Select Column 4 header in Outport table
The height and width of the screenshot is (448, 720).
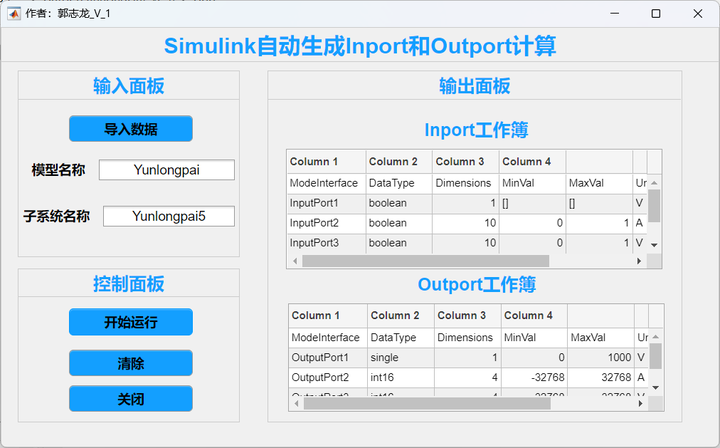[x=534, y=315]
